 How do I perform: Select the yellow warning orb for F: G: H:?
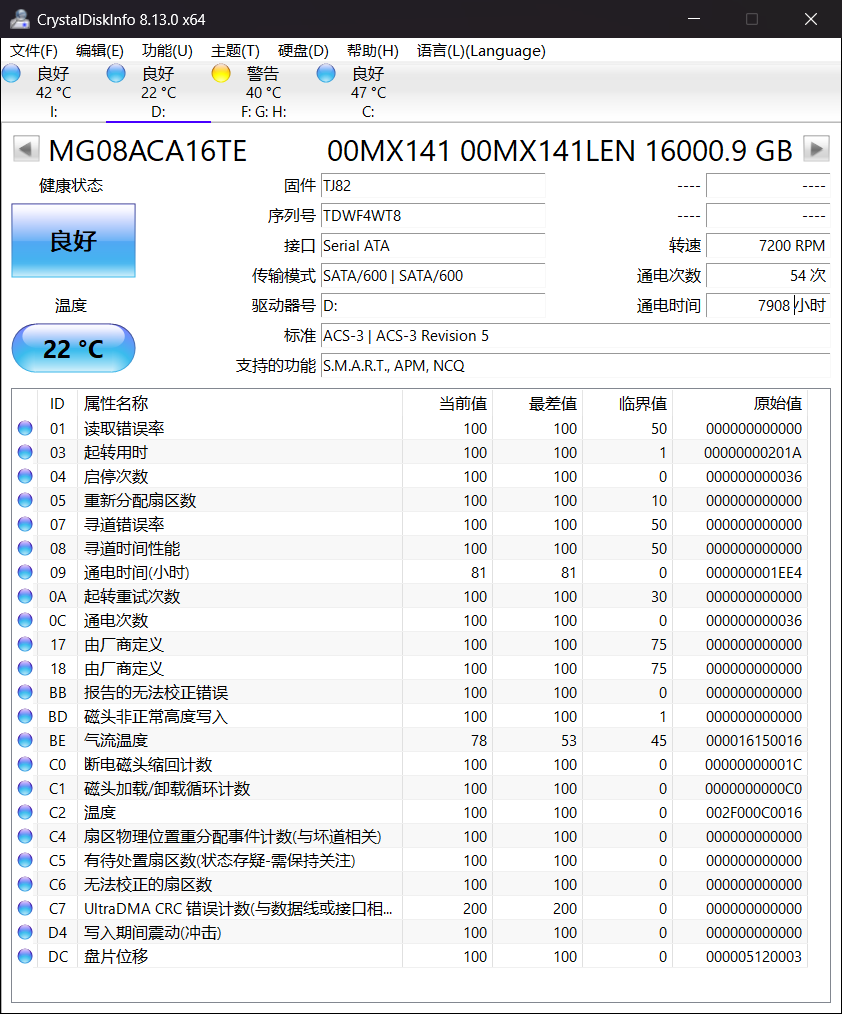point(221,73)
